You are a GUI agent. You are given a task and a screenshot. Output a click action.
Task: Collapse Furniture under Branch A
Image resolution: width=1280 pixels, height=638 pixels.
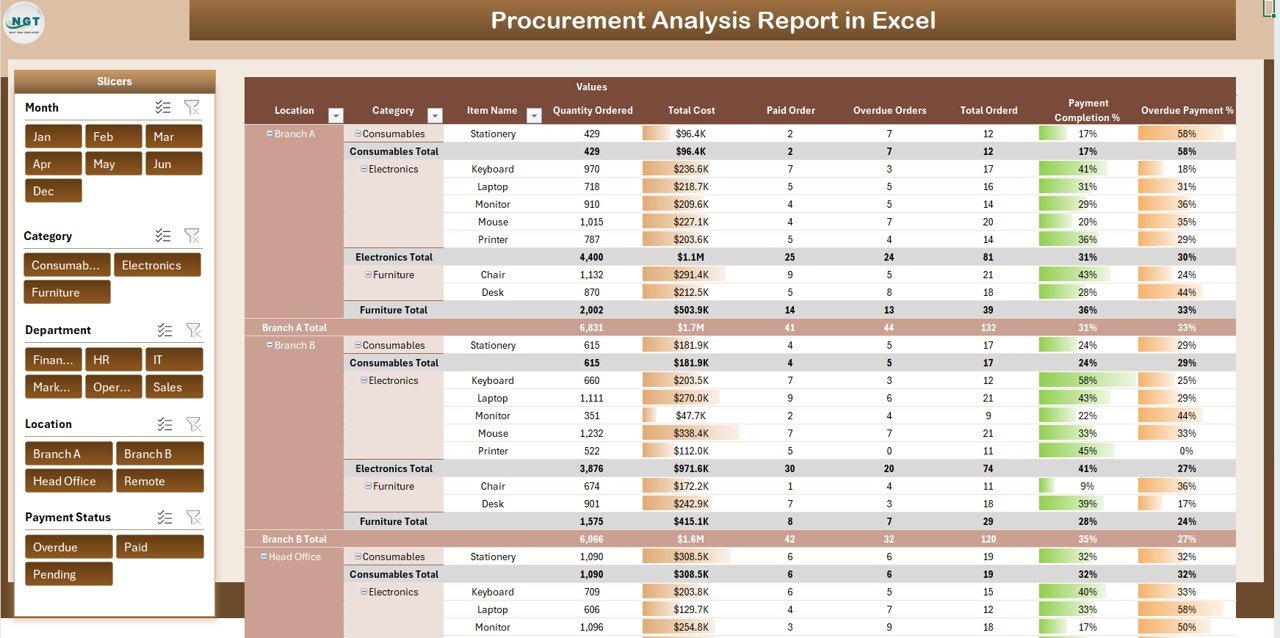368,274
